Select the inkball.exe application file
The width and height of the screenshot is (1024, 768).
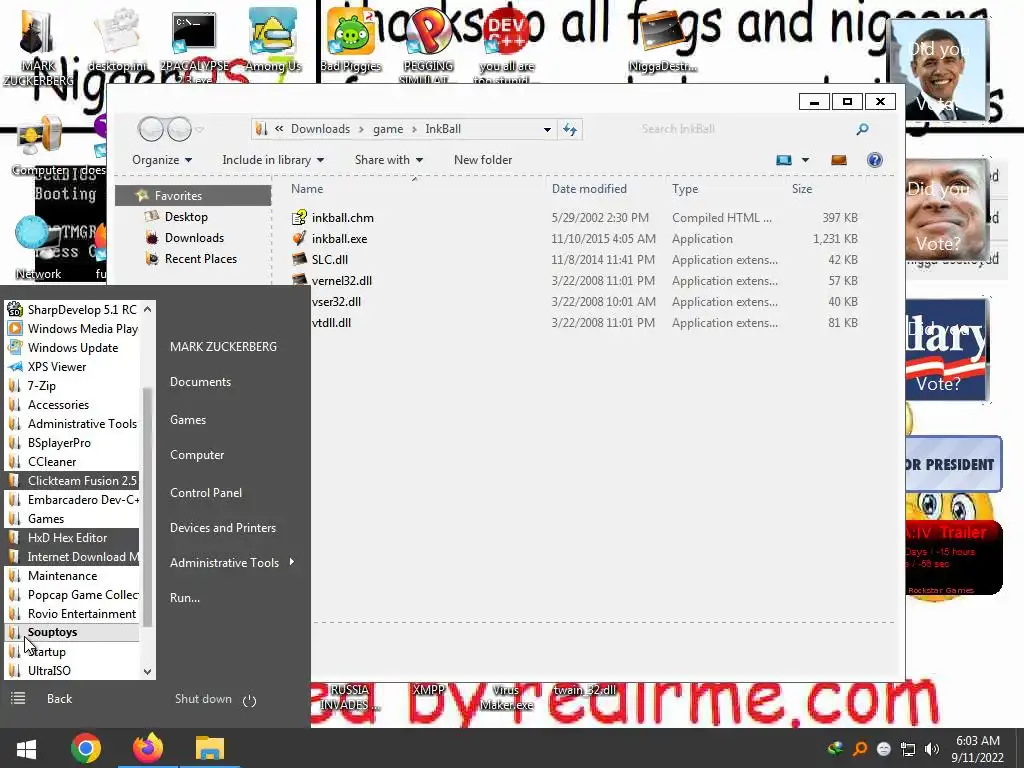[x=339, y=238]
